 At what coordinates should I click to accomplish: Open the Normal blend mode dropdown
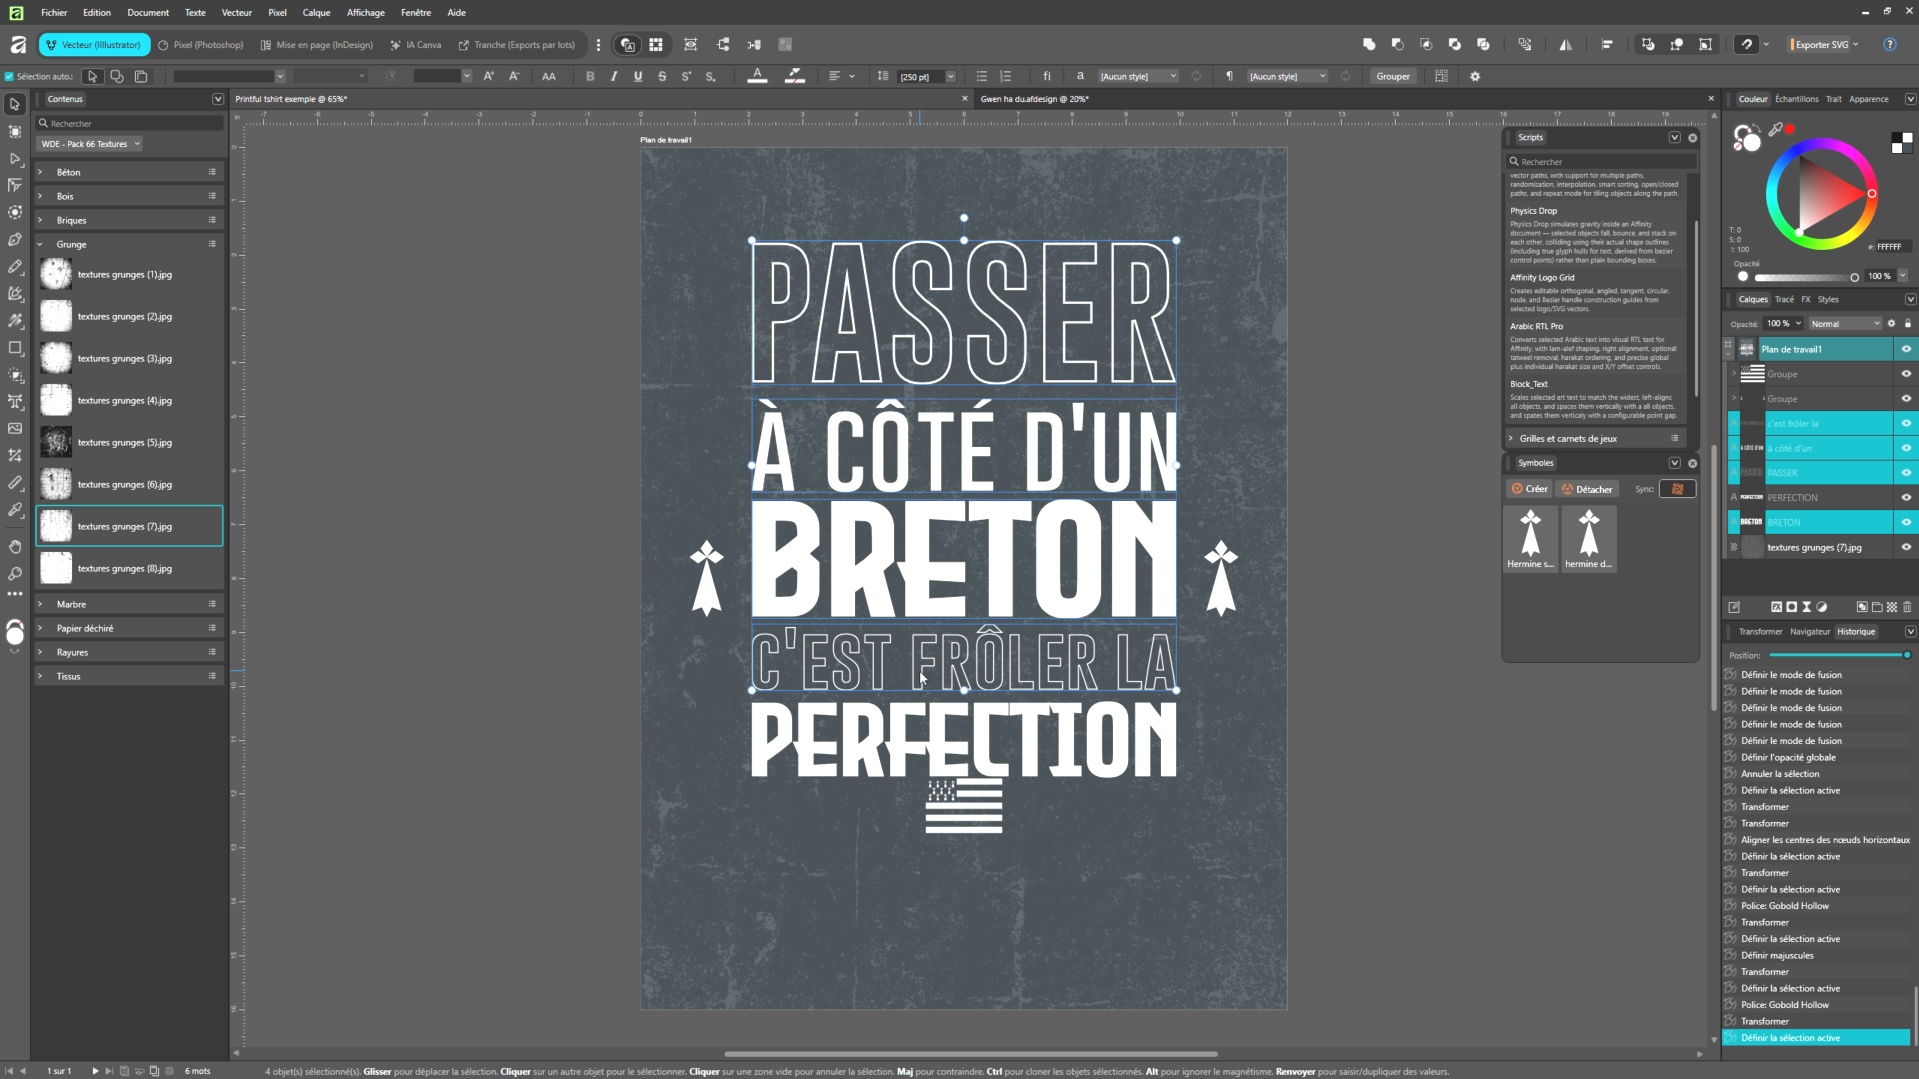1845,323
